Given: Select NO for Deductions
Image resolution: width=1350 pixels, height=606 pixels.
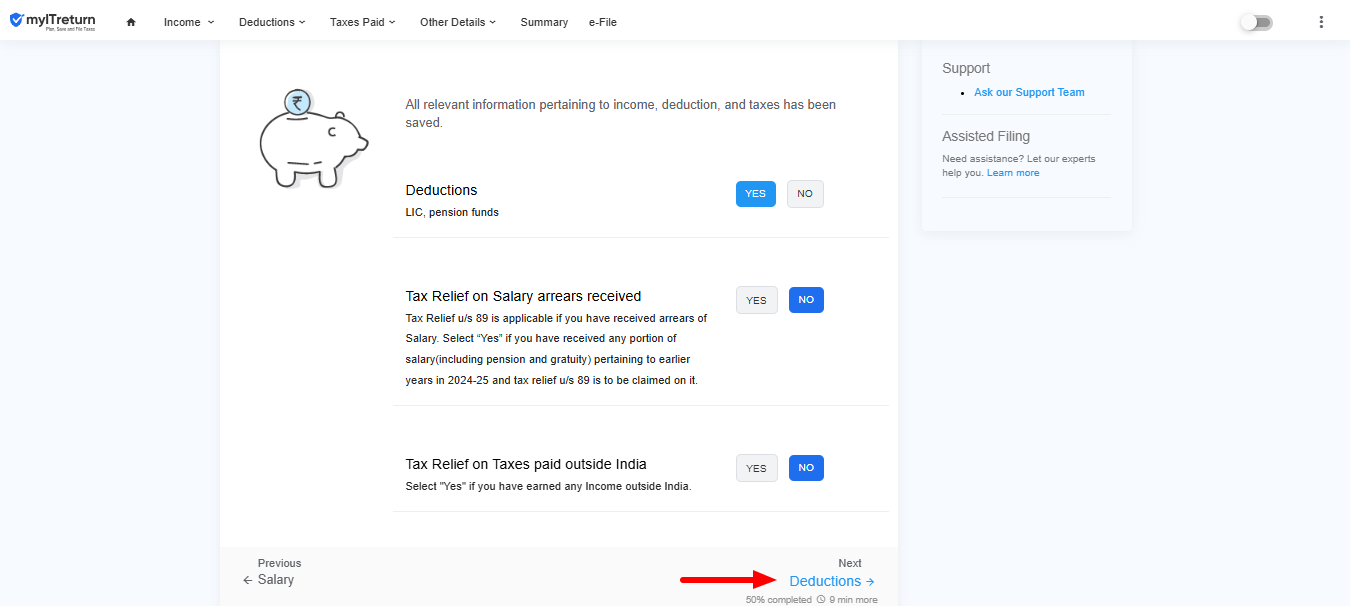Looking at the screenshot, I should (x=805, y=194).
